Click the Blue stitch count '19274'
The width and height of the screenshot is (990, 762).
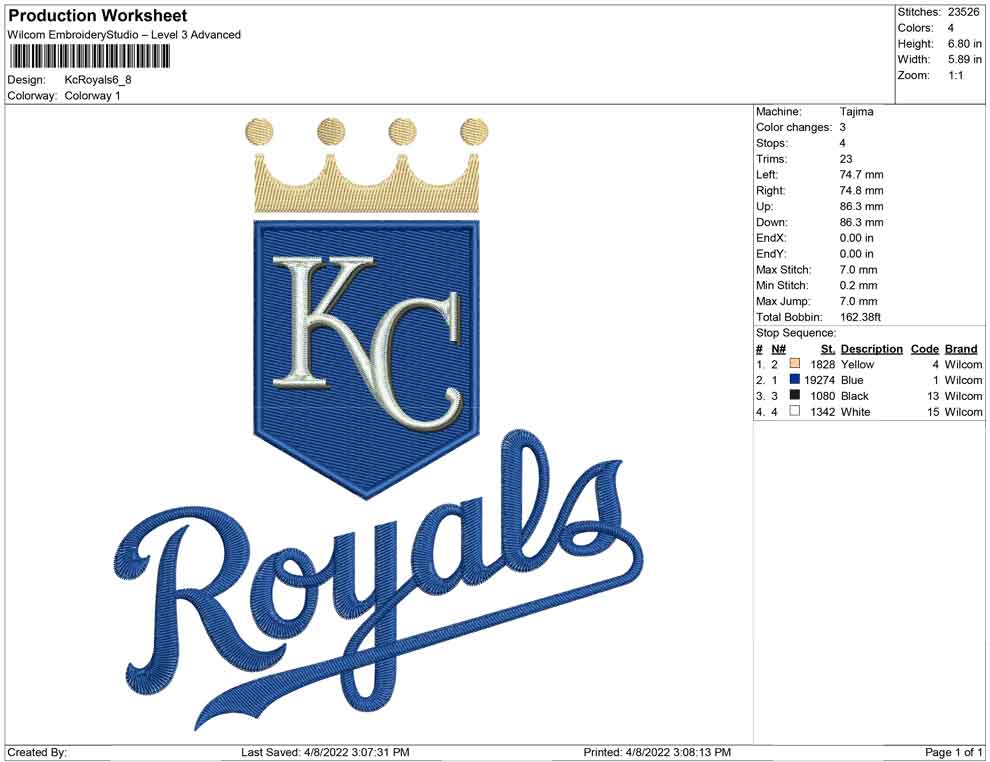point(820,380)
